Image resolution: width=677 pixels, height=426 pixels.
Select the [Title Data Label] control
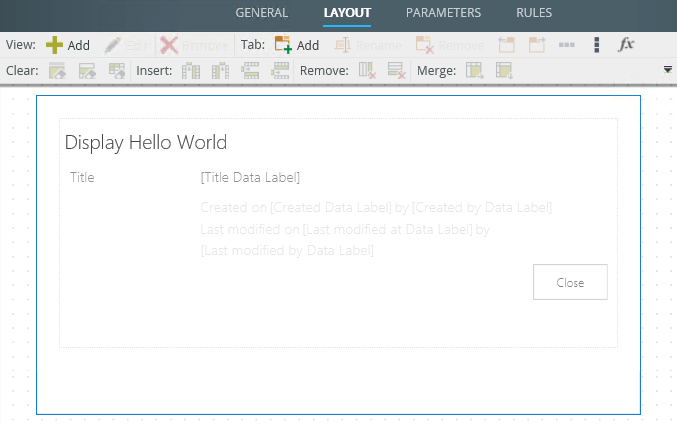click(x=250, y=177)
